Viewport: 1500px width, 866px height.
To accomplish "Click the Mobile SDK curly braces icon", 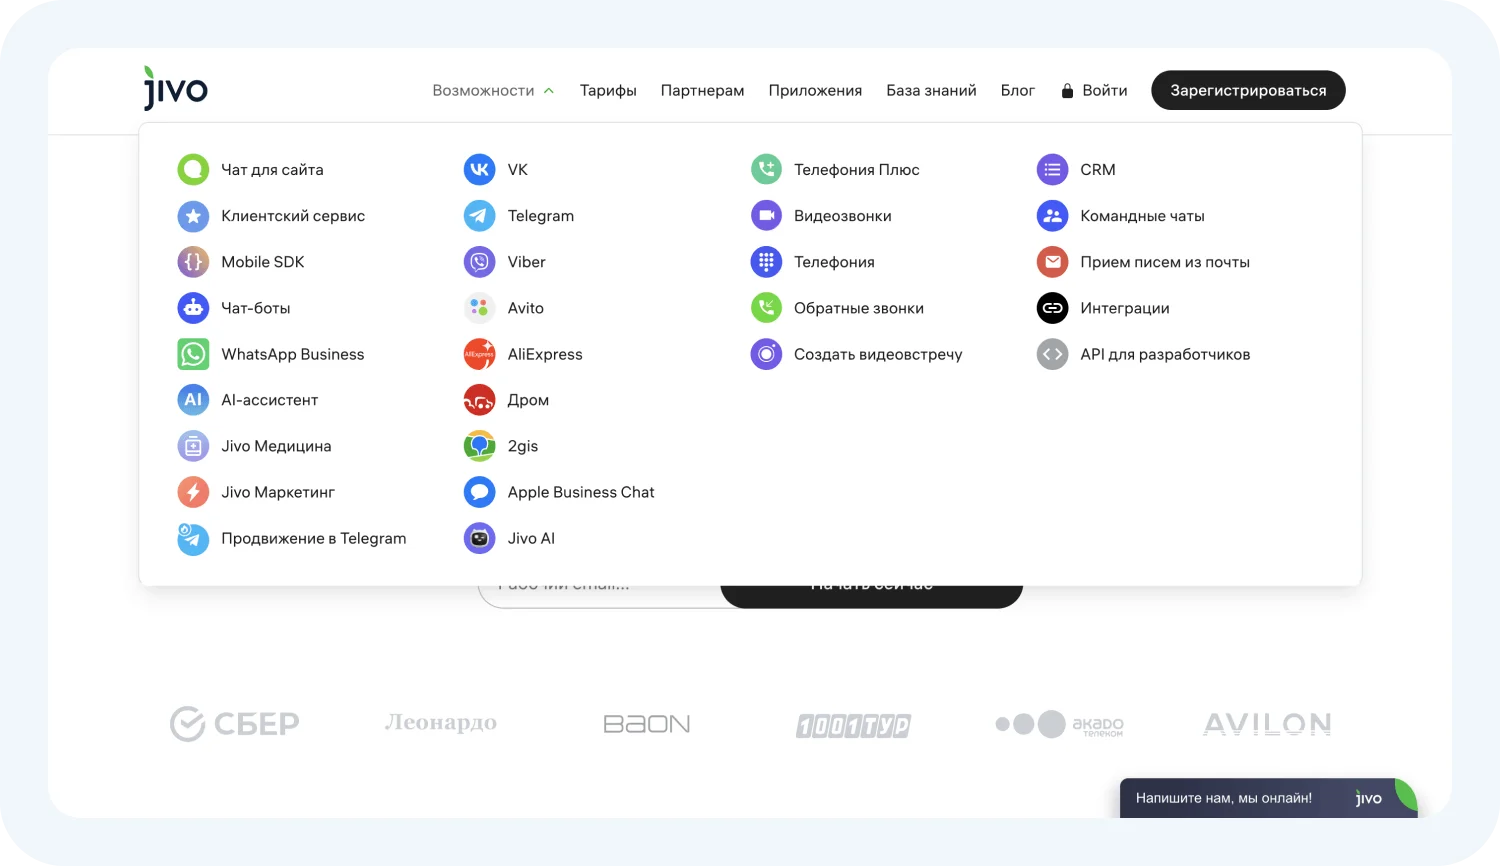I will point(193,262).
